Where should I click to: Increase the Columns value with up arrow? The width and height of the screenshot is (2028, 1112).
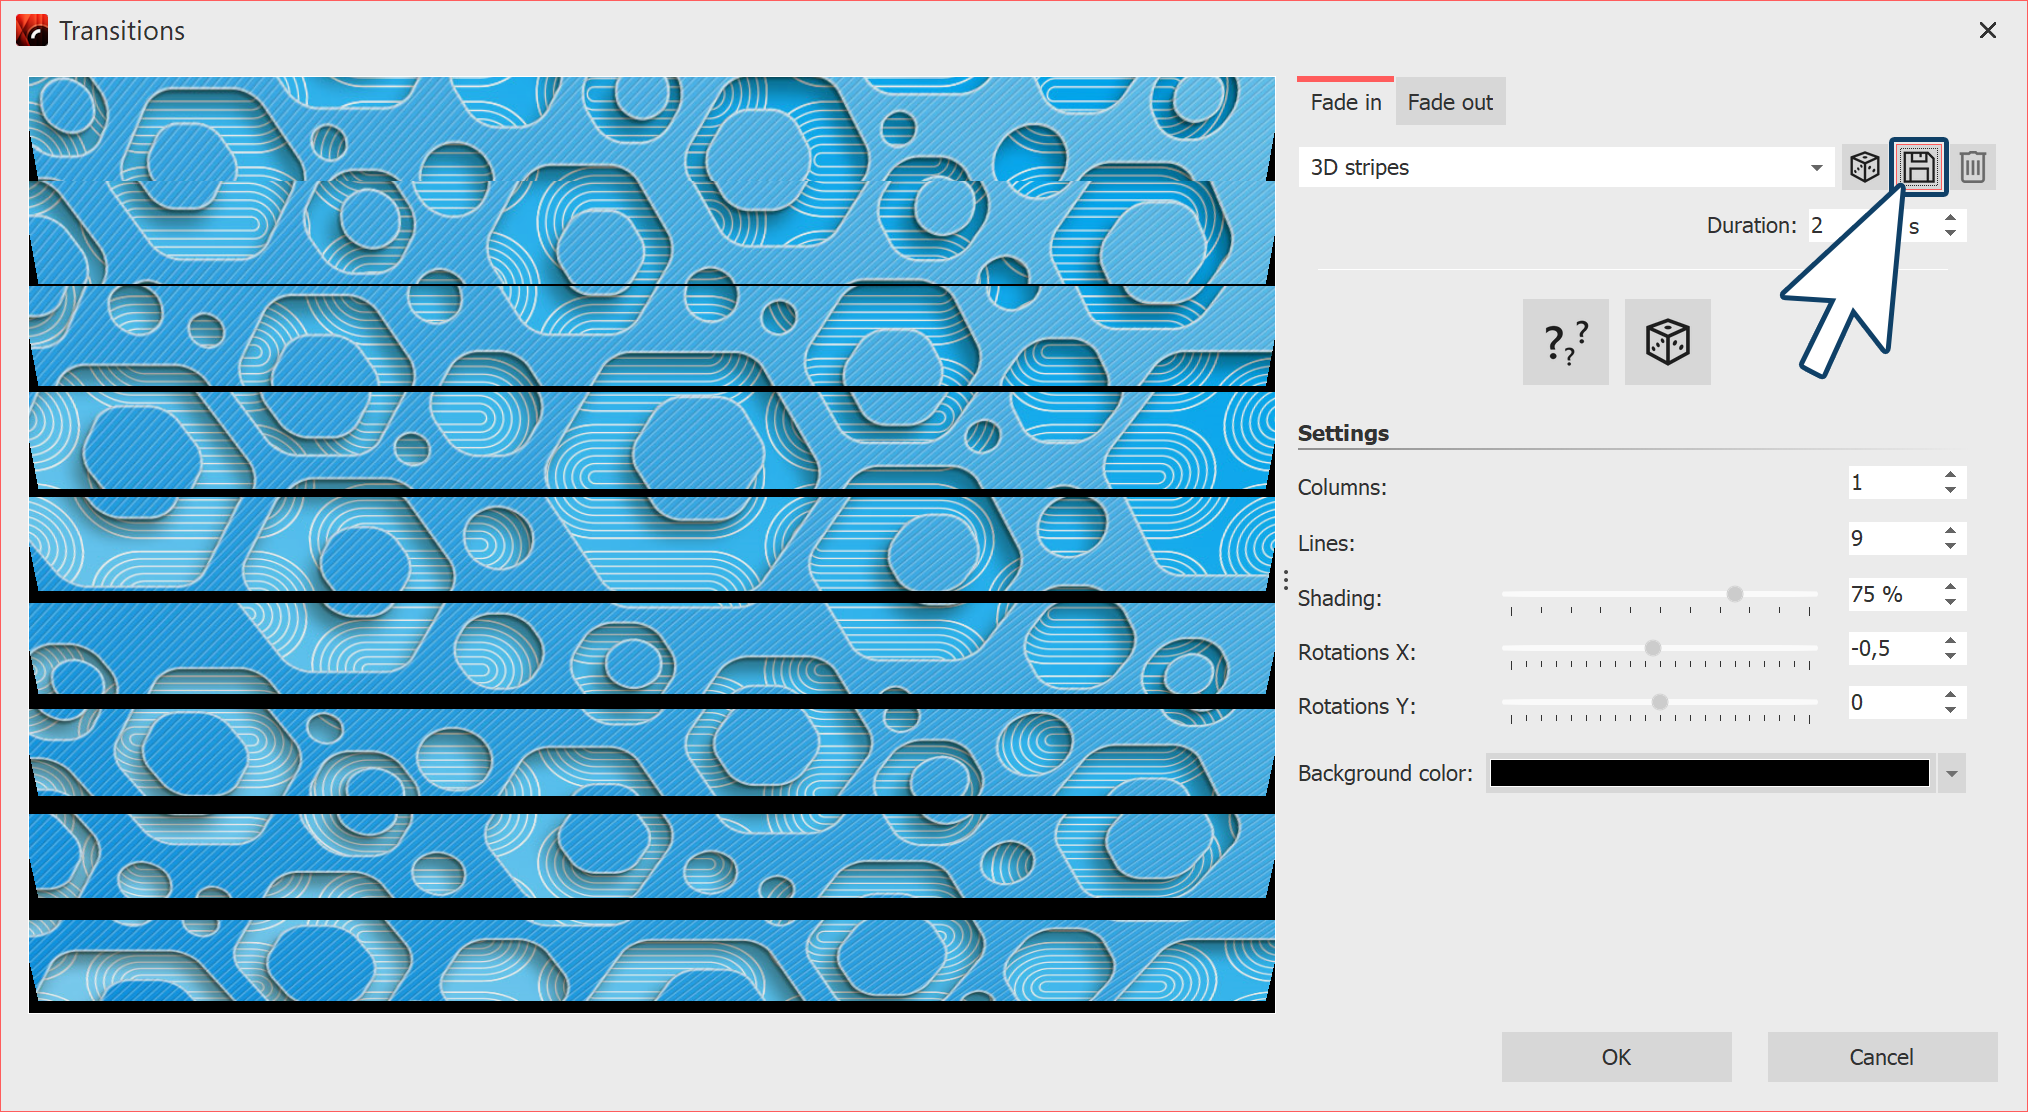(1950, 475)
